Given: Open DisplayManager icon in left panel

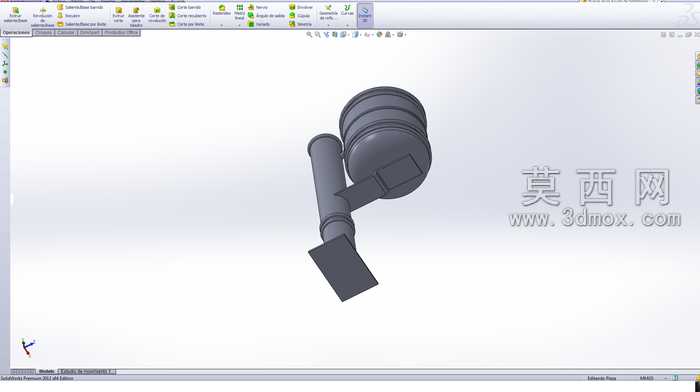Looking at the screenshot, I should click(x=5, y=81).
